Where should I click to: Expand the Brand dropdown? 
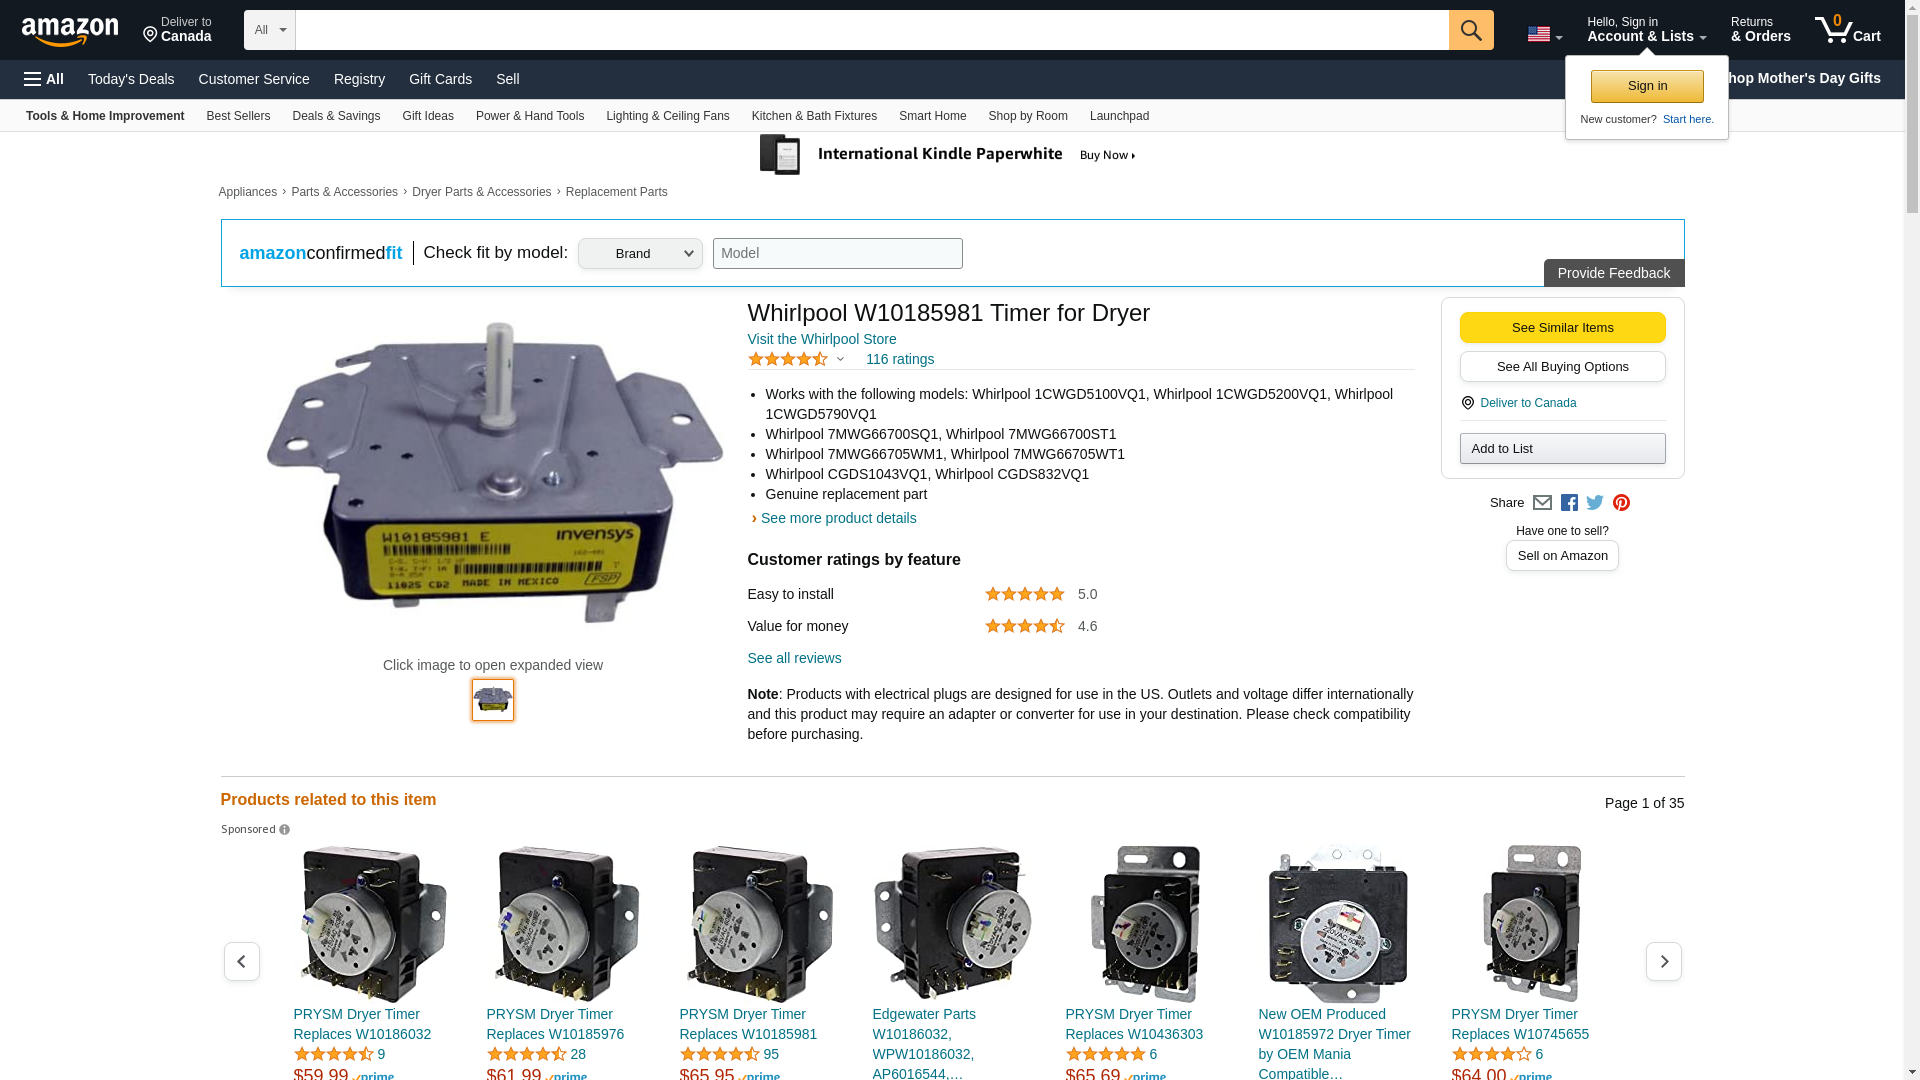coord(640,254)
